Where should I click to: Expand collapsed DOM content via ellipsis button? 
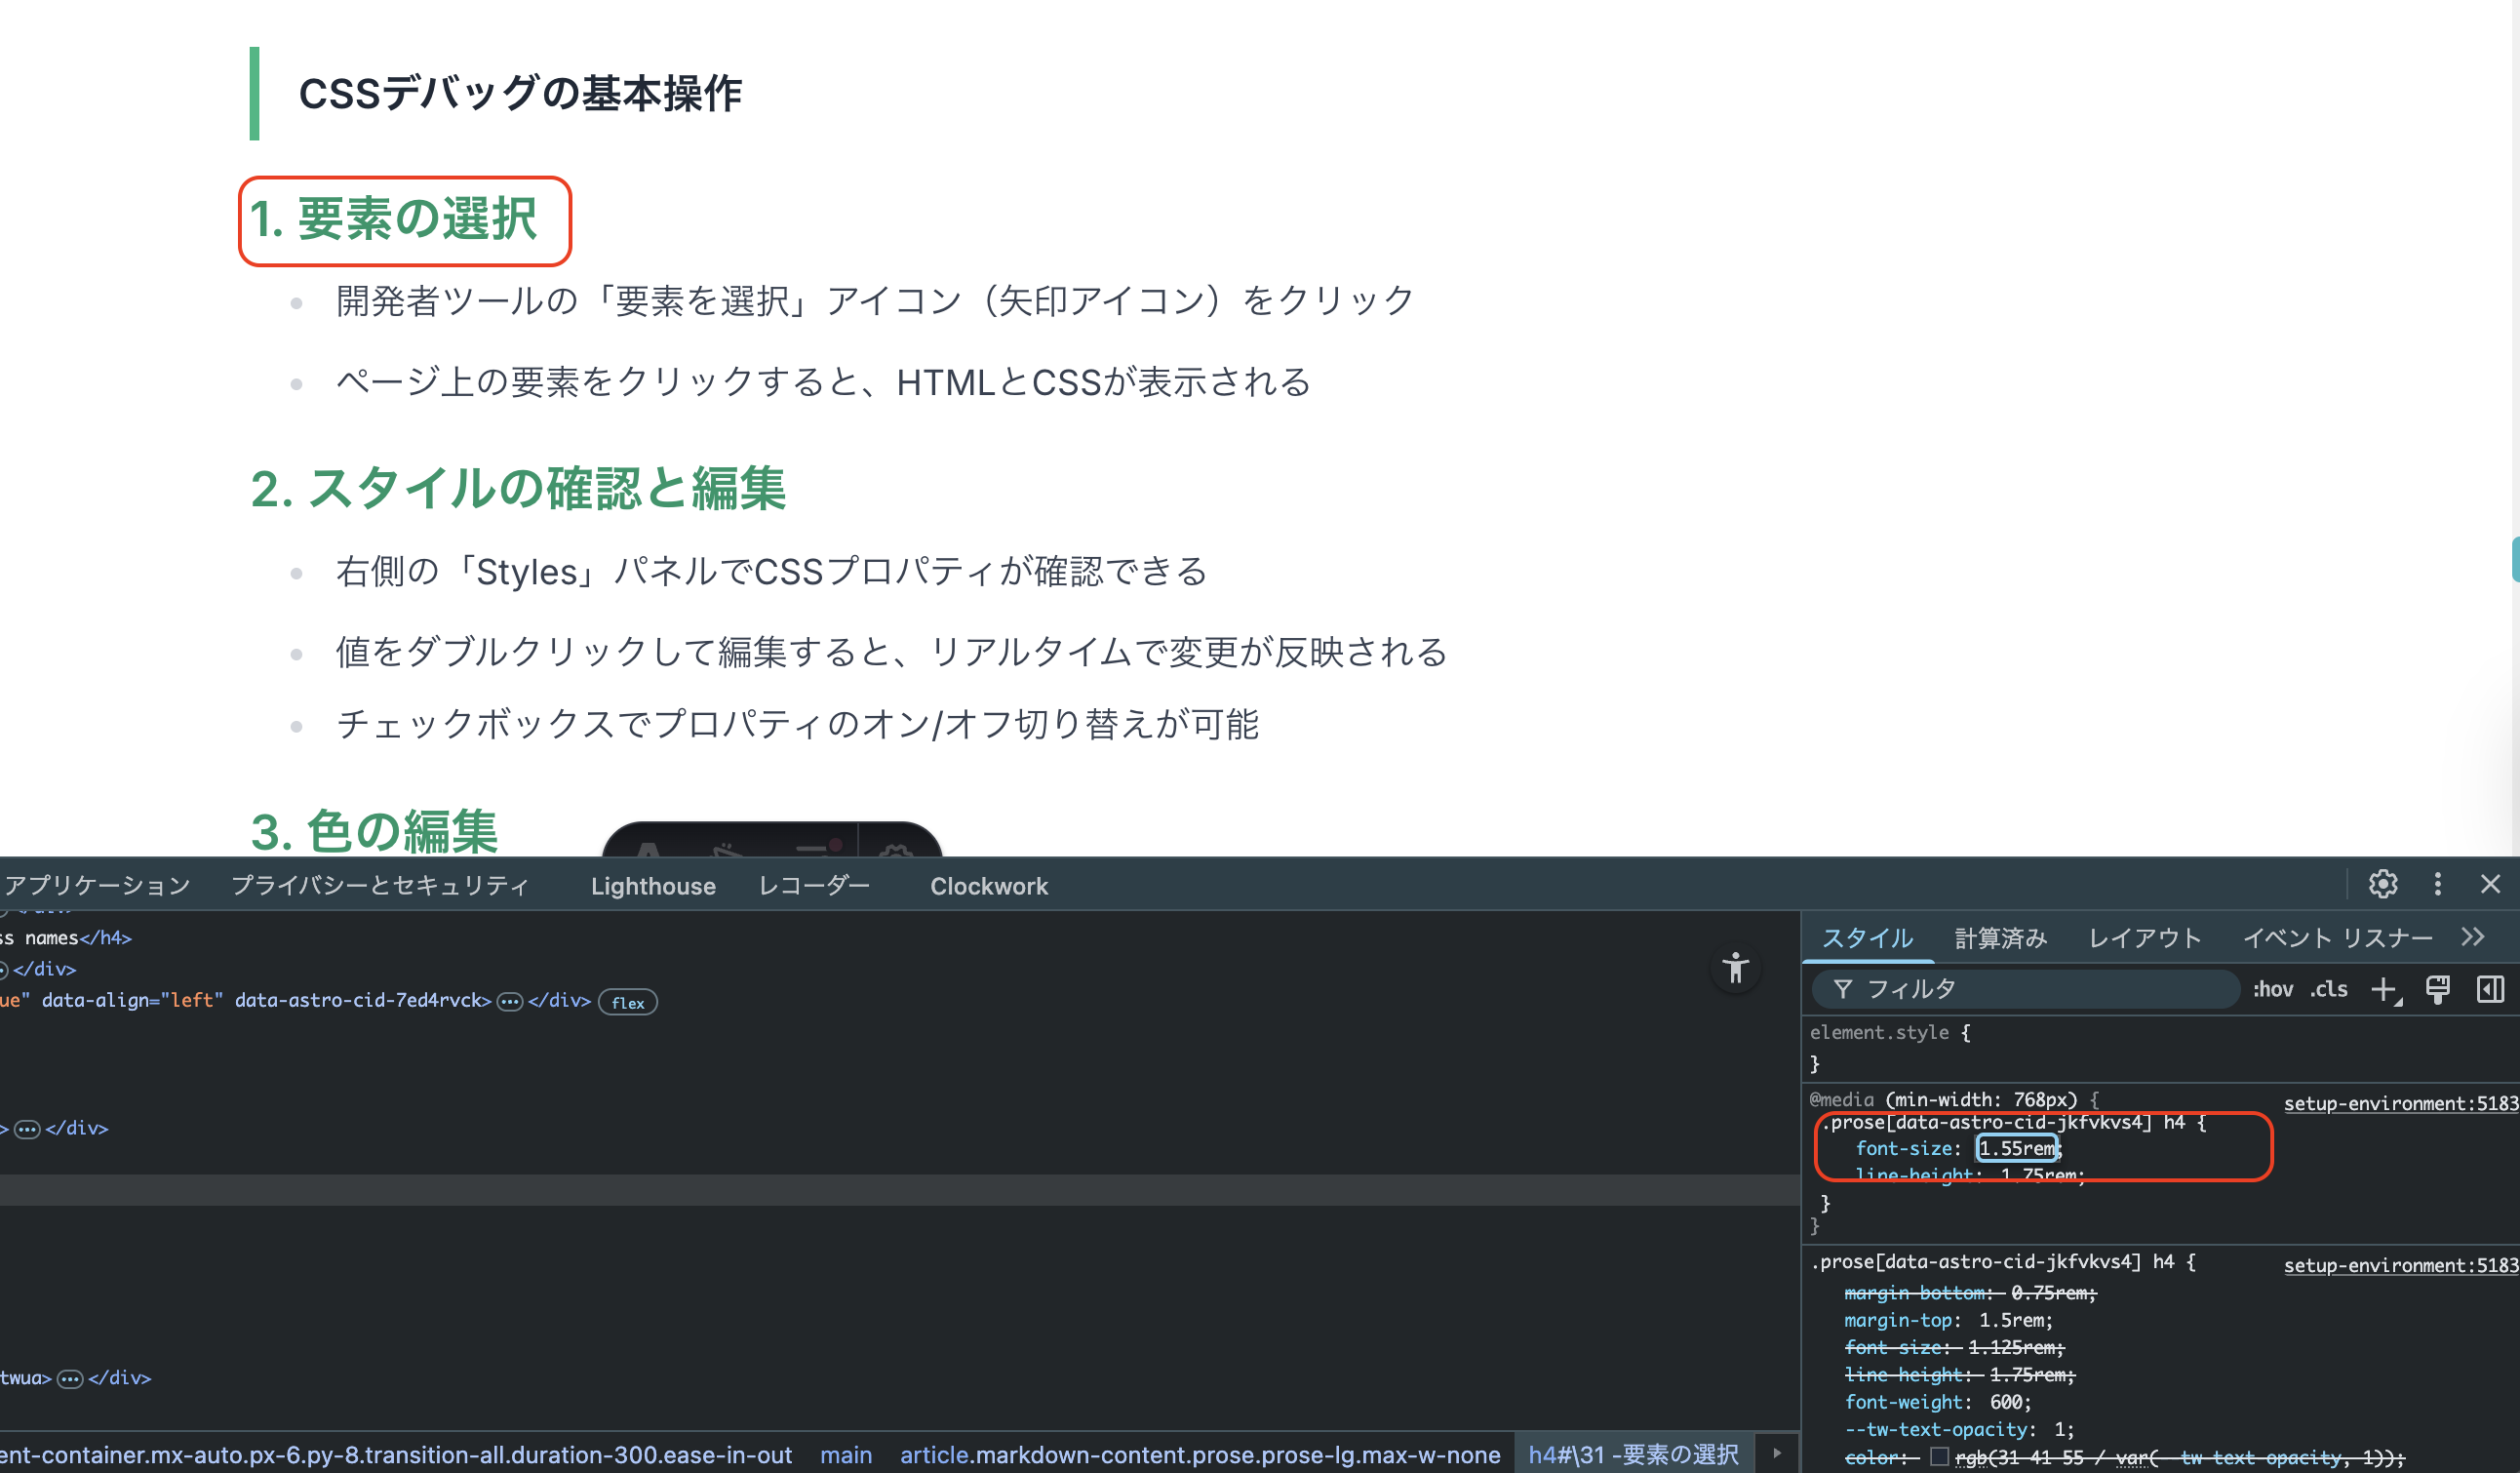(509, 1001)
